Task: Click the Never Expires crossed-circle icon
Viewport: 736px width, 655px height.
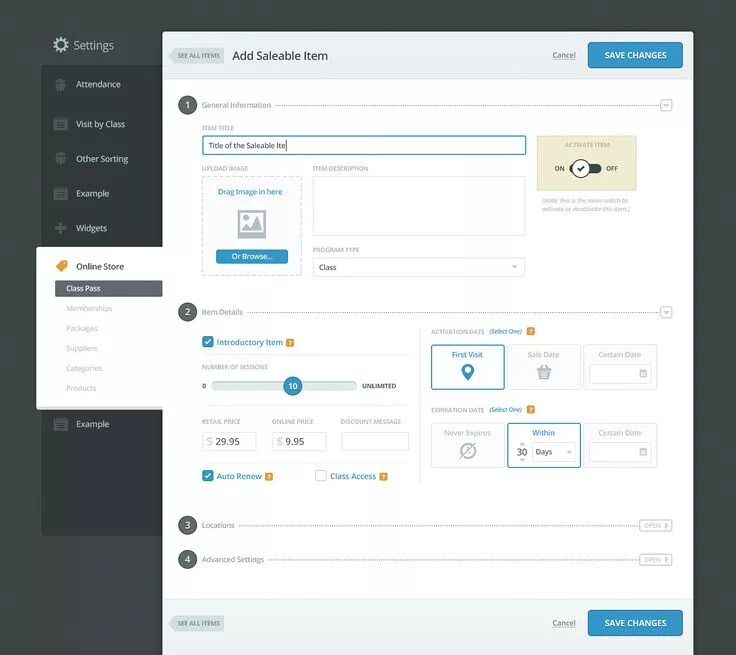Action: 468,451
